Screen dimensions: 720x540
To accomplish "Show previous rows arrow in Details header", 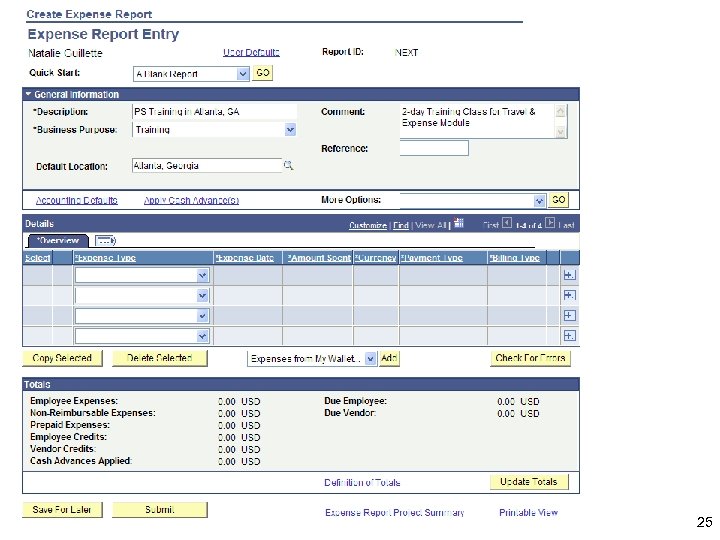I will (506, 223).
